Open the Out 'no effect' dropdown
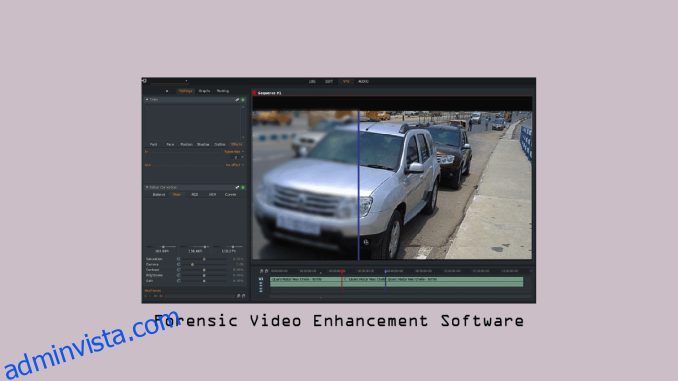Image resolution: width=678 pixels, height=381 pixels. point(234,165)
